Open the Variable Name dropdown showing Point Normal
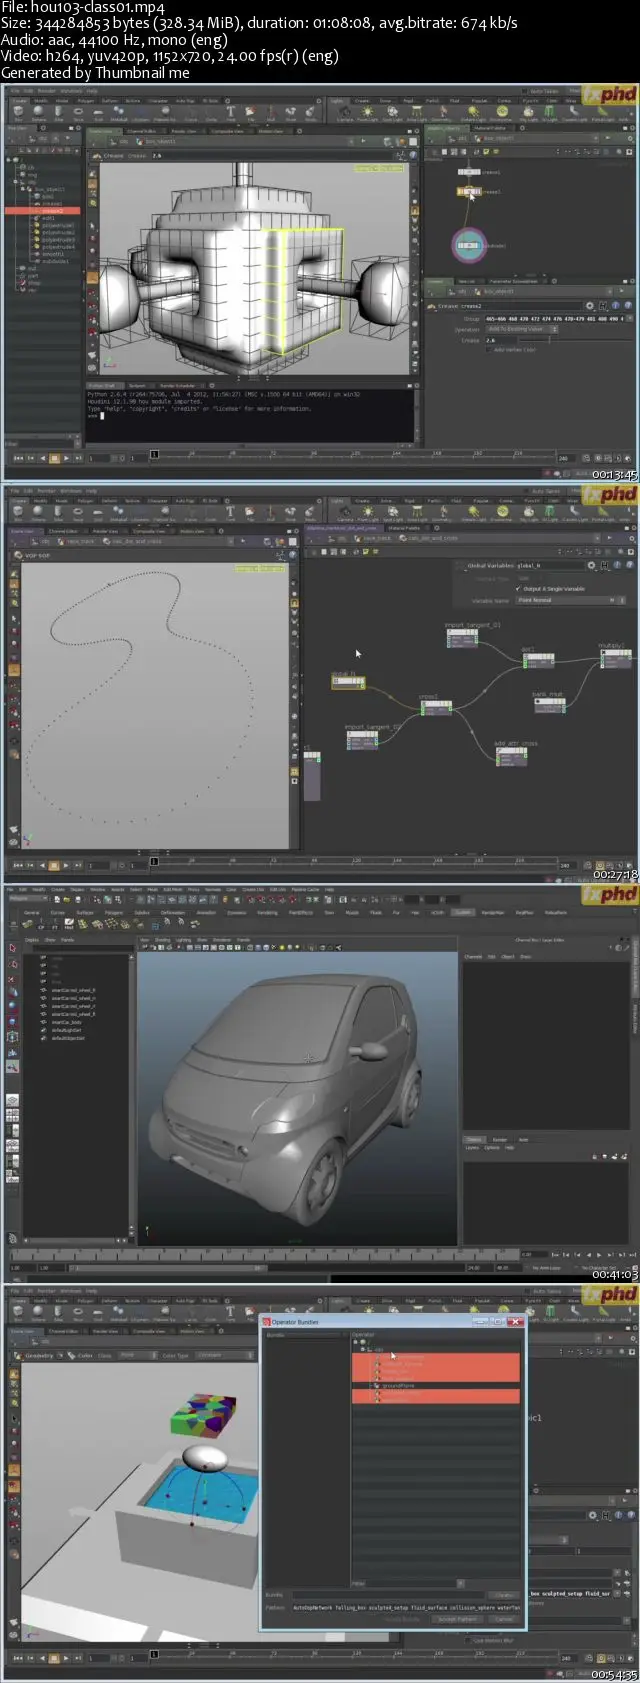The width and height of the screenshot is (640, 1683). [565, 601]
